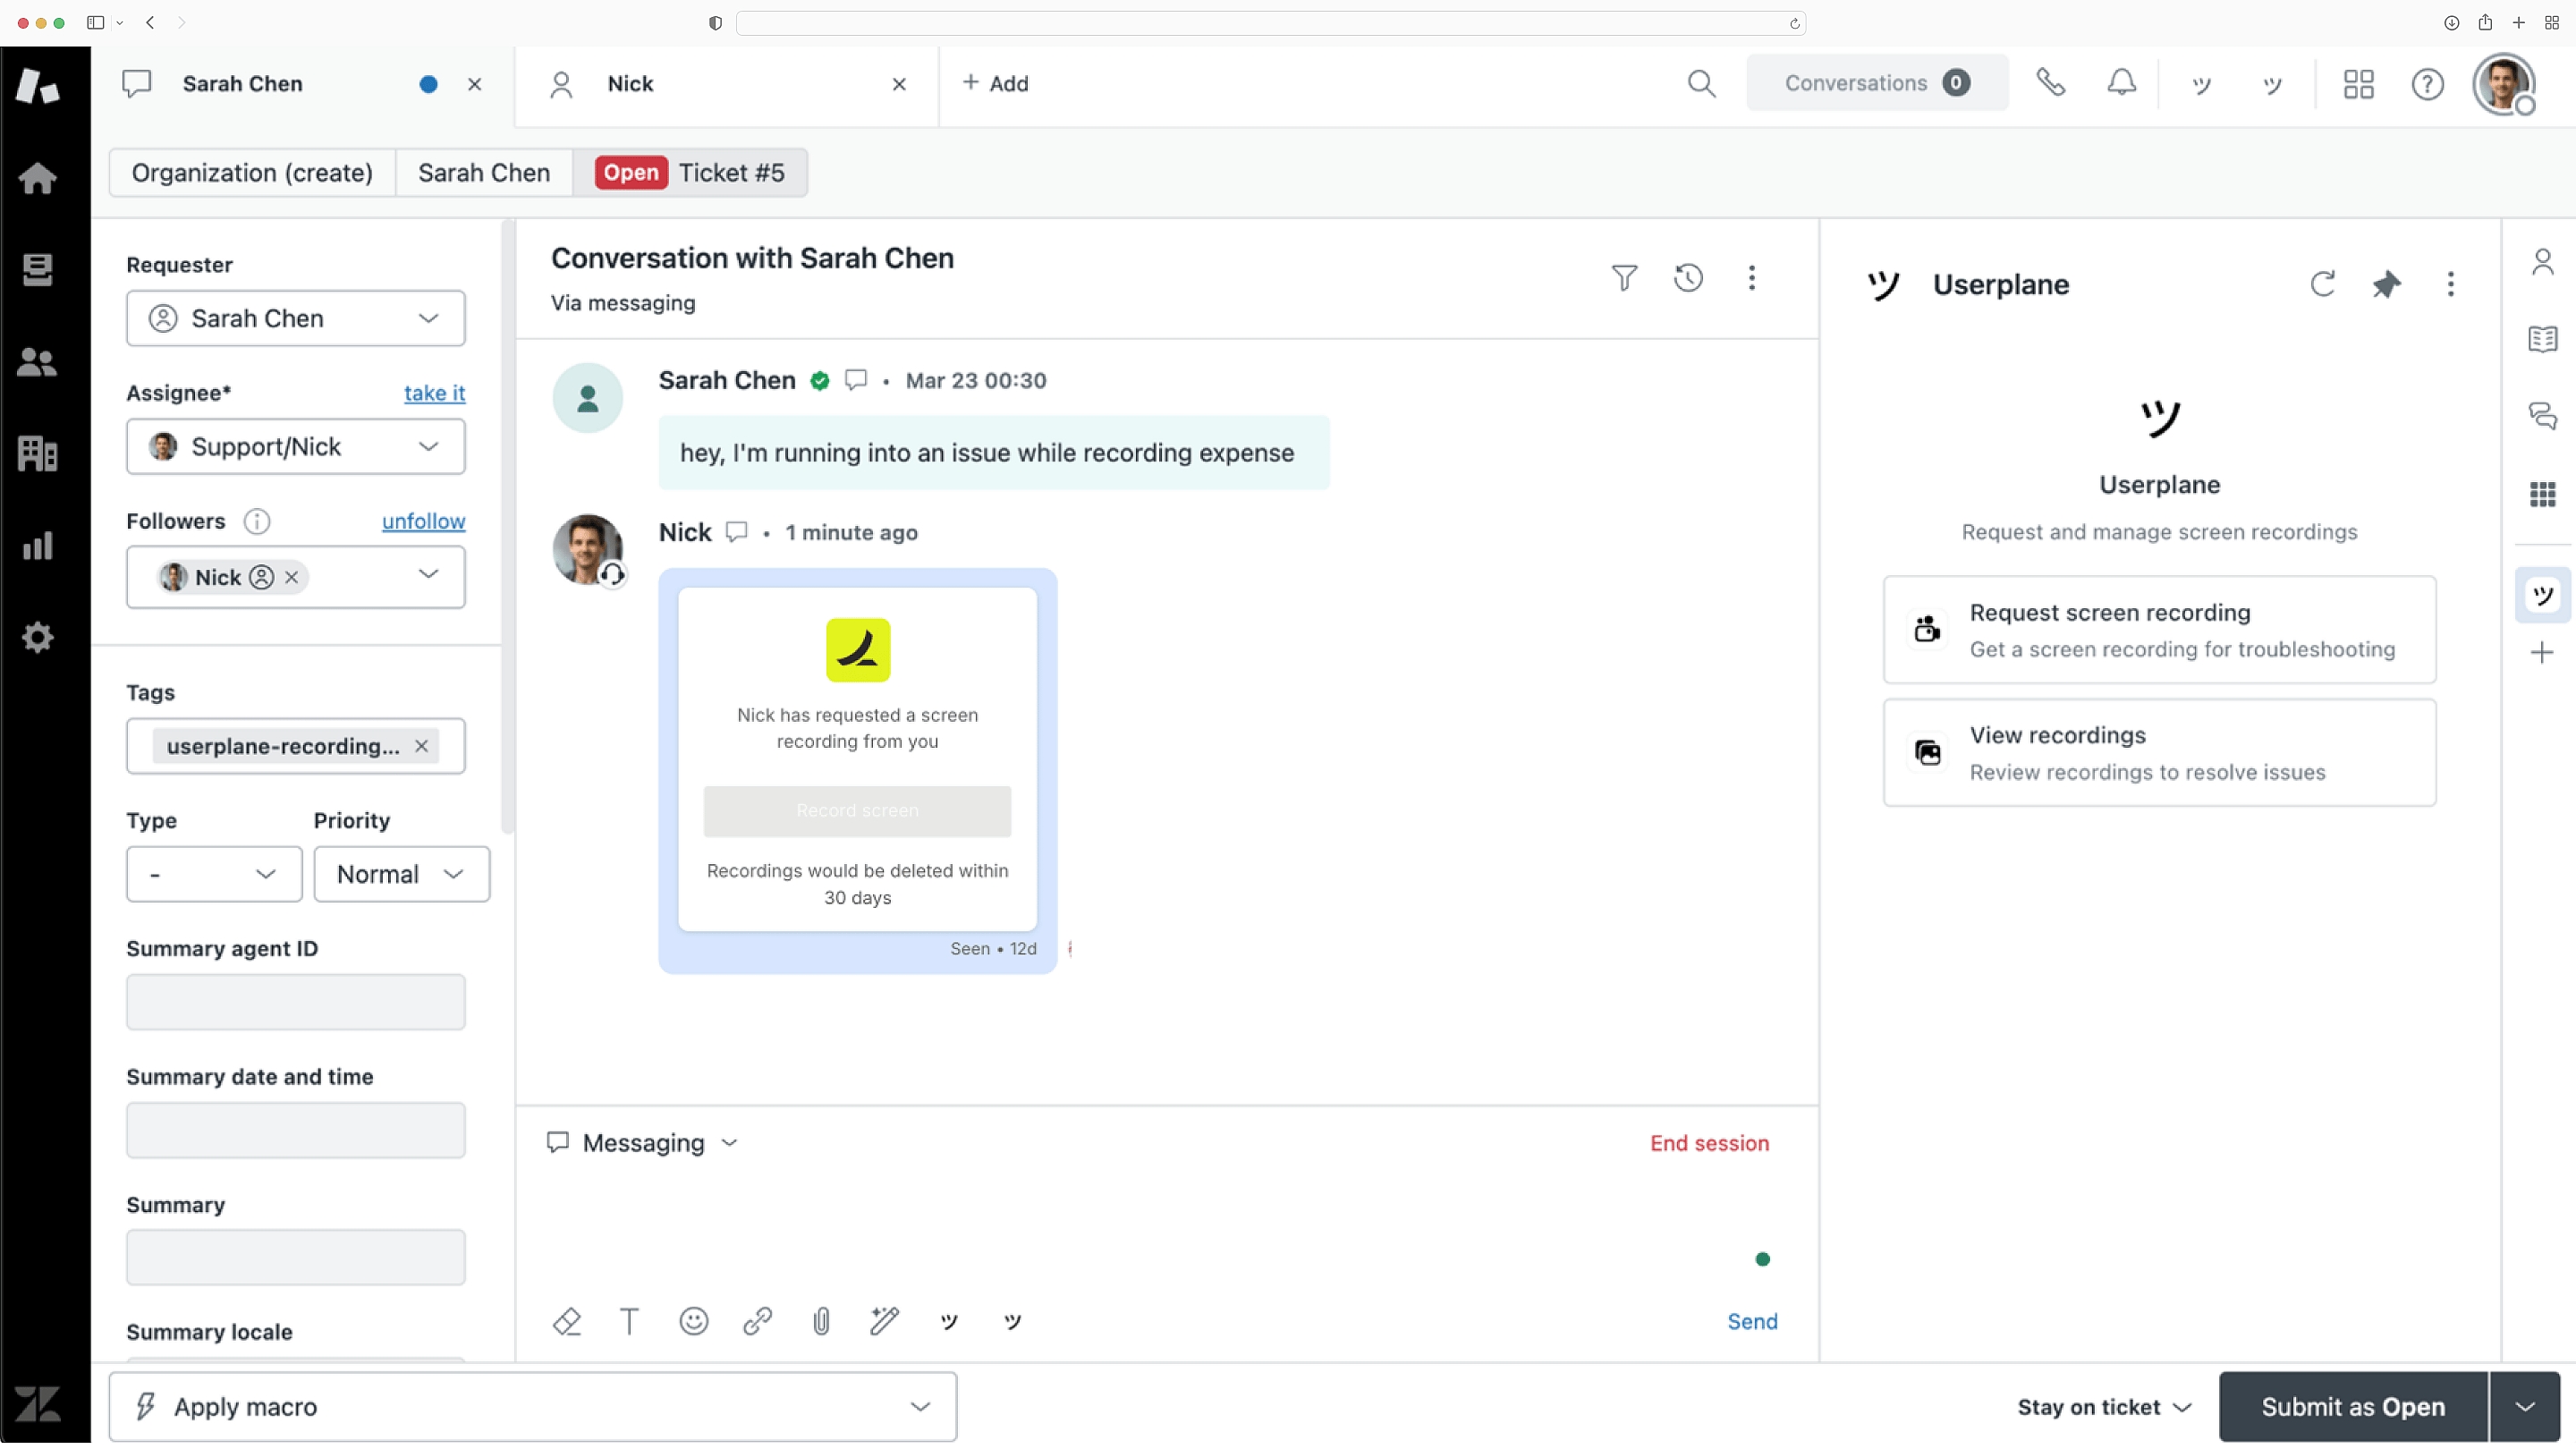Expand the Assignee Support/Nick dropdown

coord(296,447)
